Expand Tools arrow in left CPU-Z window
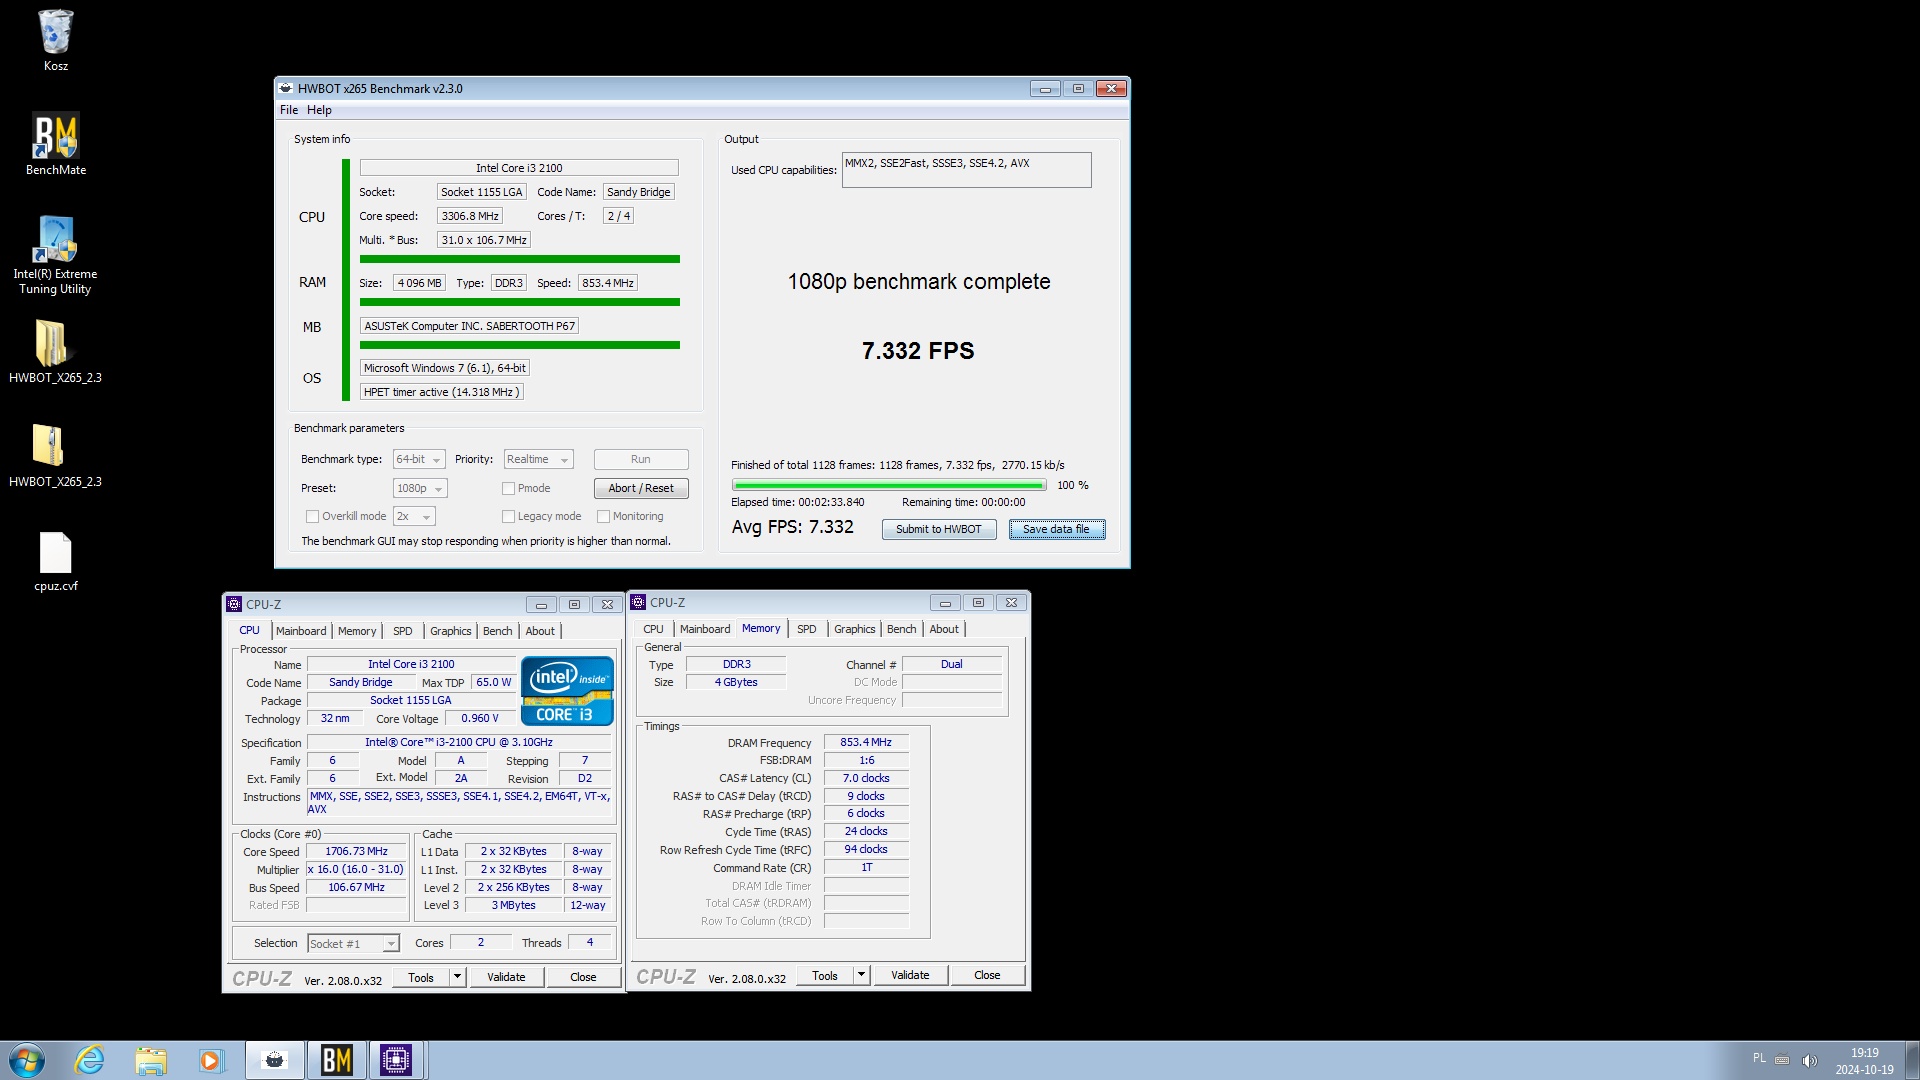Screen dimensions: 1920x1080 click(458, 977)
